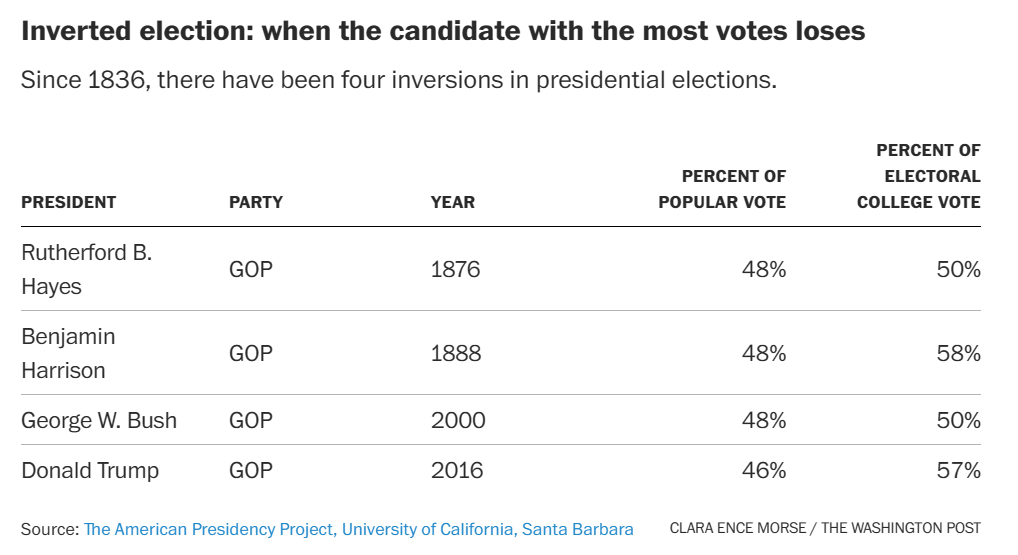Click the YEAR column header
Image resolution: width=1018 pixels, height=555 pixels.
(x=452, y=202)
